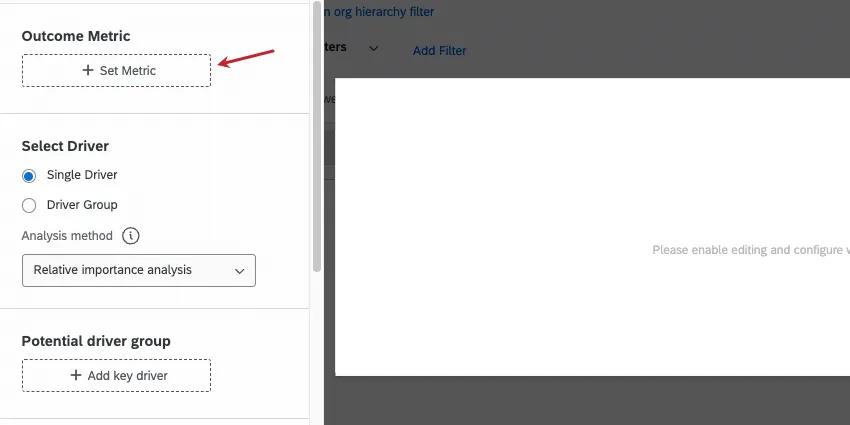The height and width of the screenshot is (425, 850).
Task: Expand the Filters chevron near Add Filter
Action: point(373,48)
